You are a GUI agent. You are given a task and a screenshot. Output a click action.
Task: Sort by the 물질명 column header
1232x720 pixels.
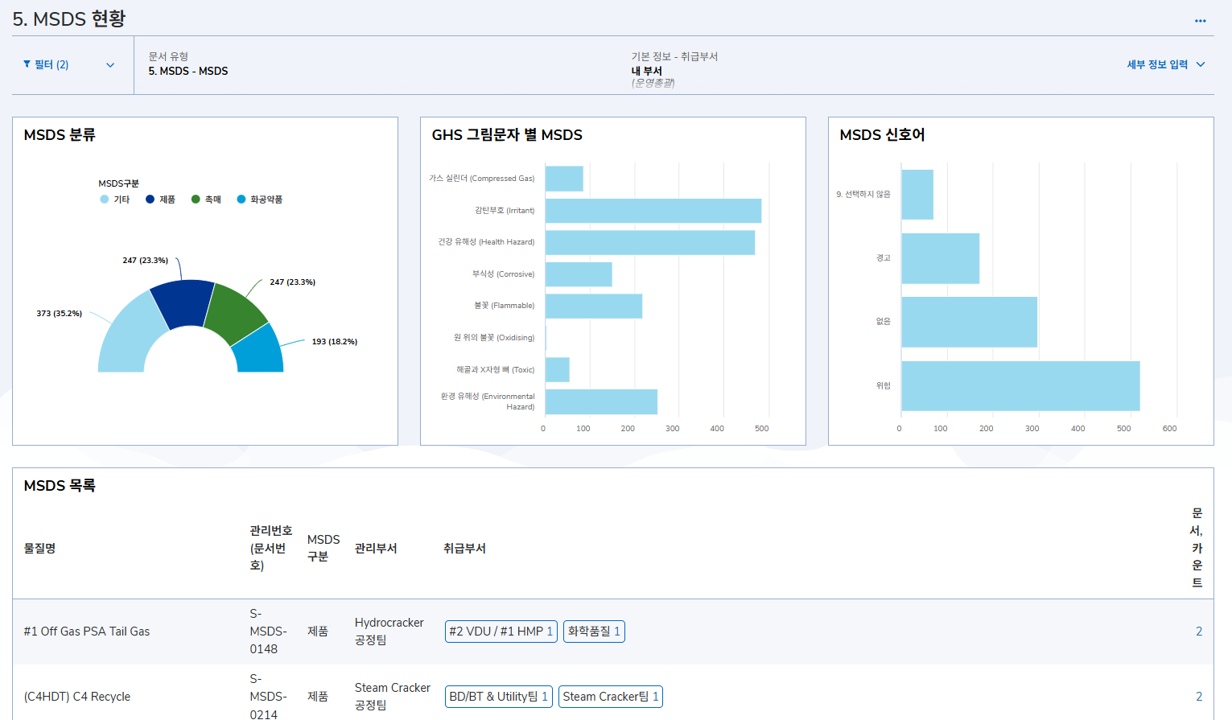[x=40, y=548]
